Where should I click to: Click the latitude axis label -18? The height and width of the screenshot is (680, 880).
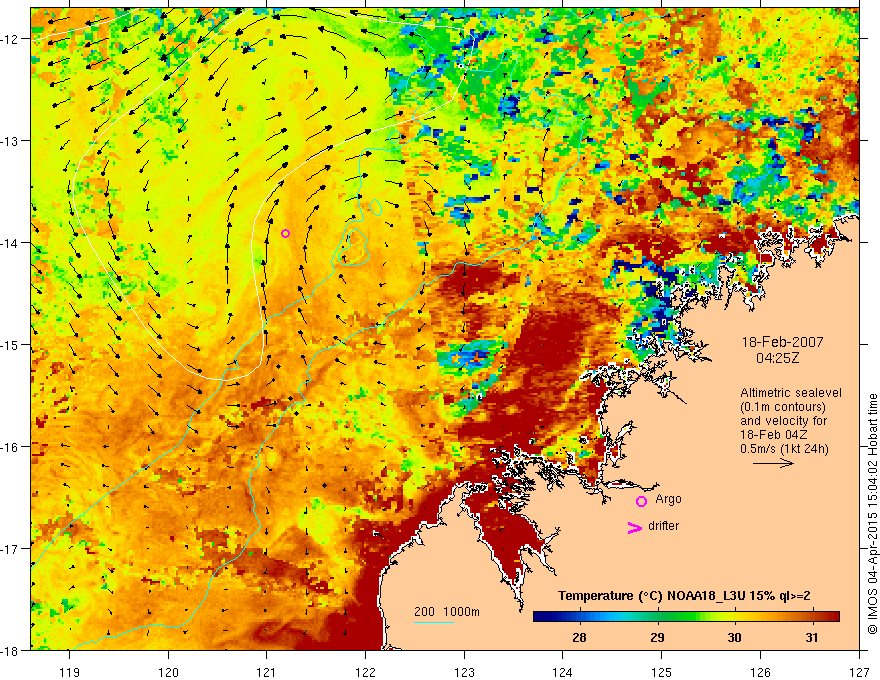pos(10,651)
